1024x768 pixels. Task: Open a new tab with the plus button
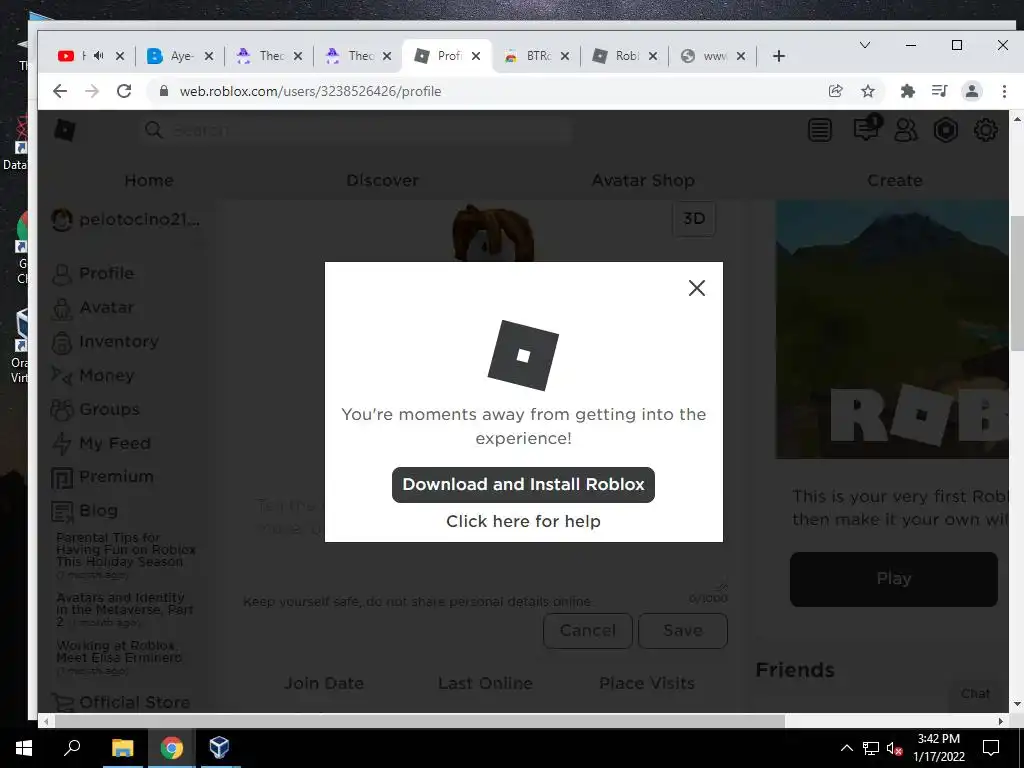(x=778, y=56)
